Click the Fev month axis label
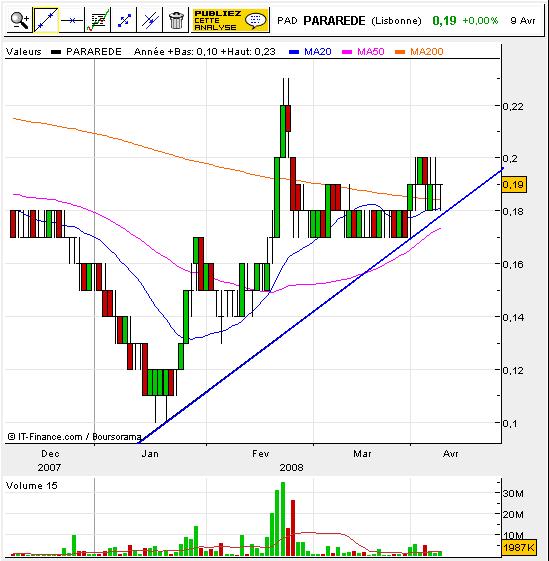The width and height of the screenshot is (549, 561). click(261, 454)
